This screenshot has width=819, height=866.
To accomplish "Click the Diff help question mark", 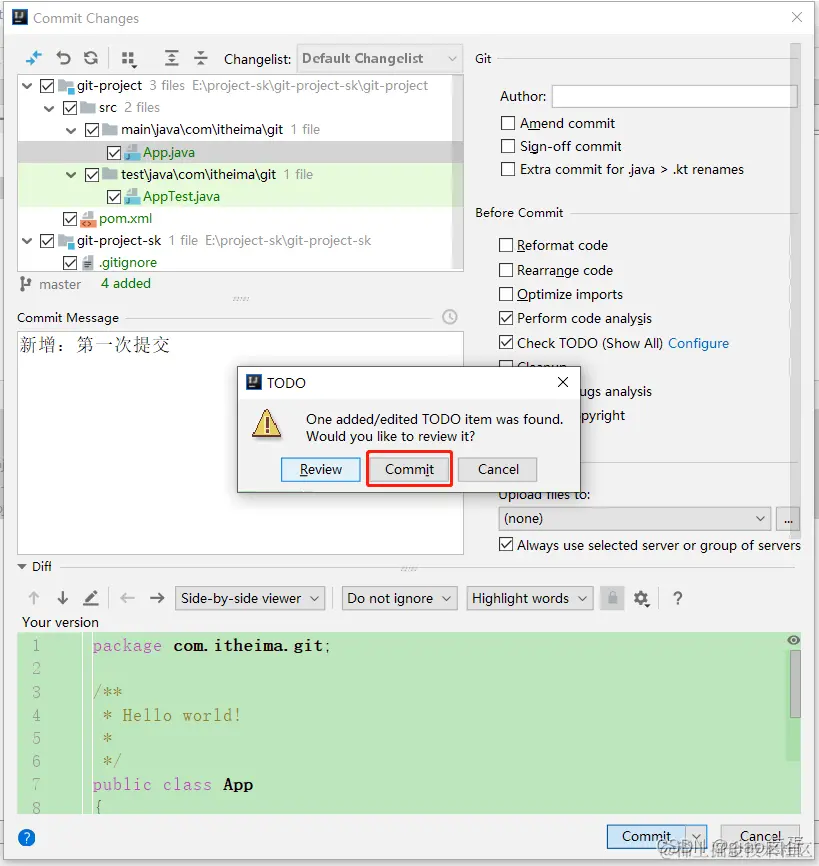I will pyautogui.click(x=678, y=598).
